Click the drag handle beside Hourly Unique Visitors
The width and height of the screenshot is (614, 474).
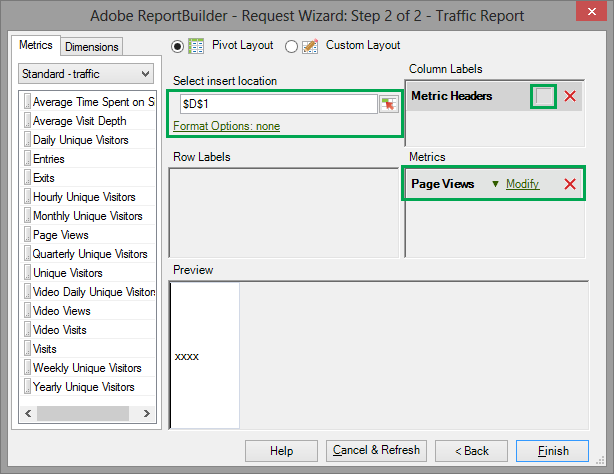[x=27, y=196]
